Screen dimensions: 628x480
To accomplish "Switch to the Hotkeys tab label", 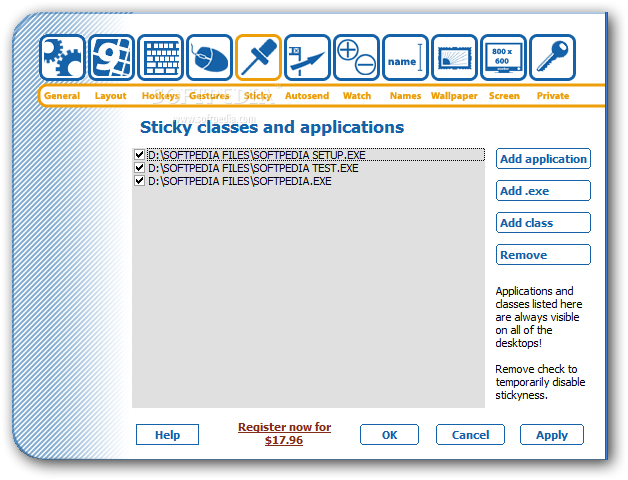I will click(x=160, y=96).
